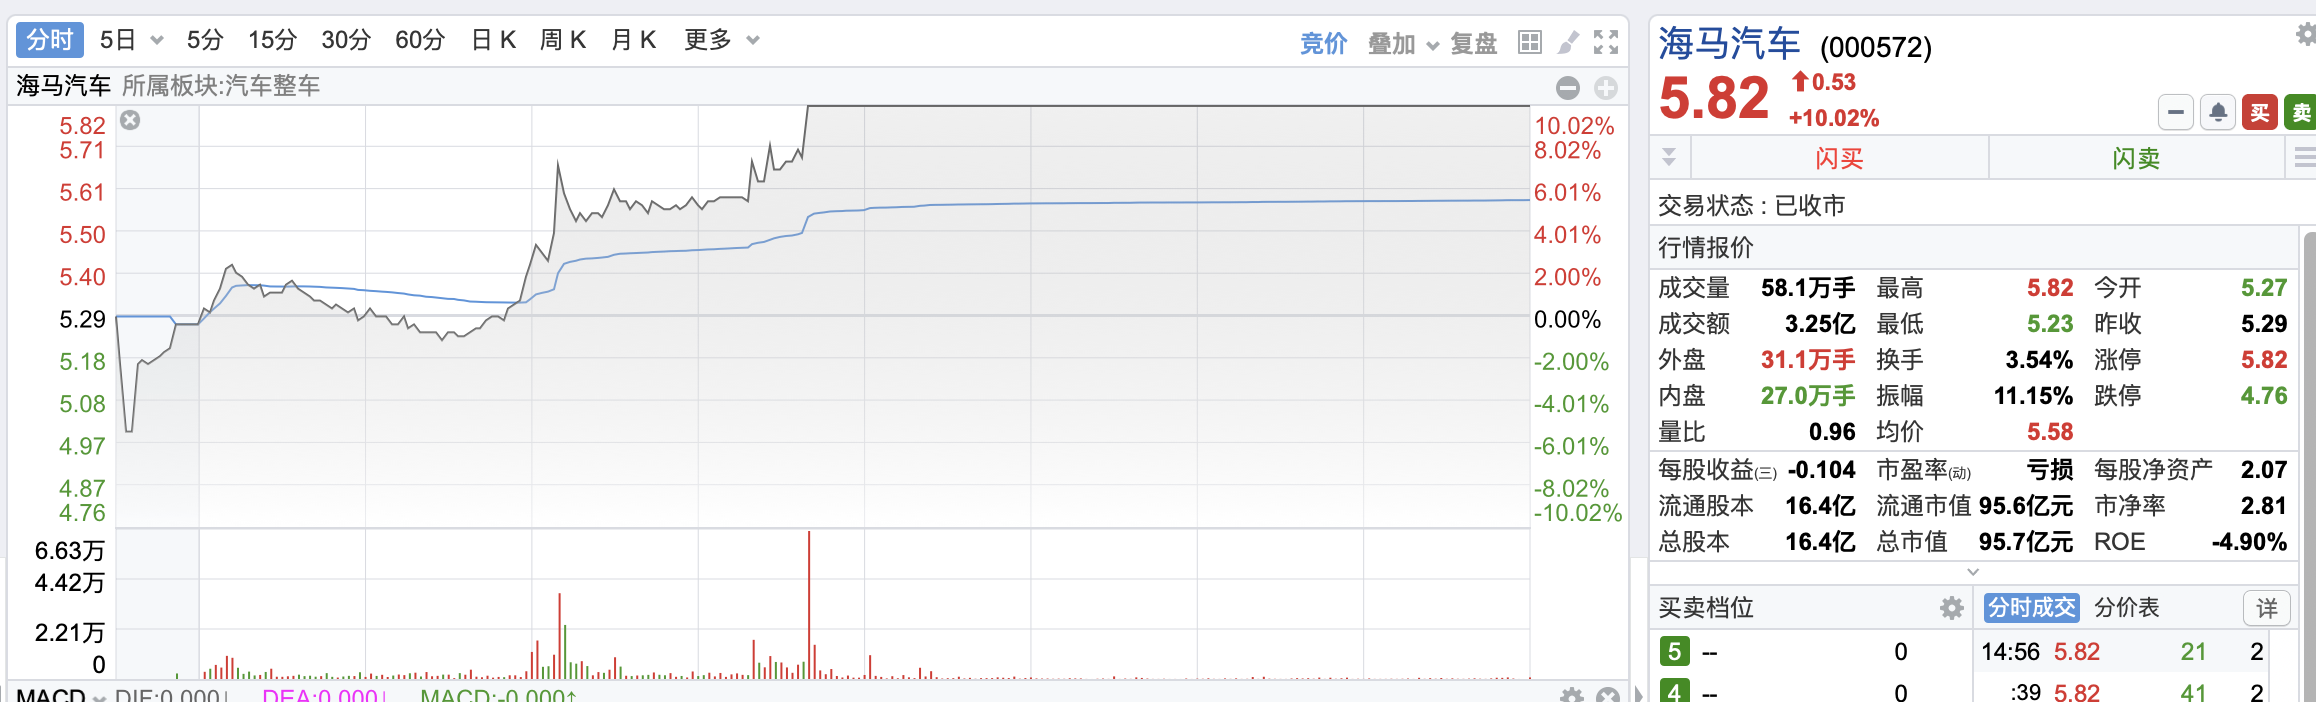Click the quote panel vertical scrollbar
The height and width of the screenshot is (702, 2316).
pos(2309,466)
